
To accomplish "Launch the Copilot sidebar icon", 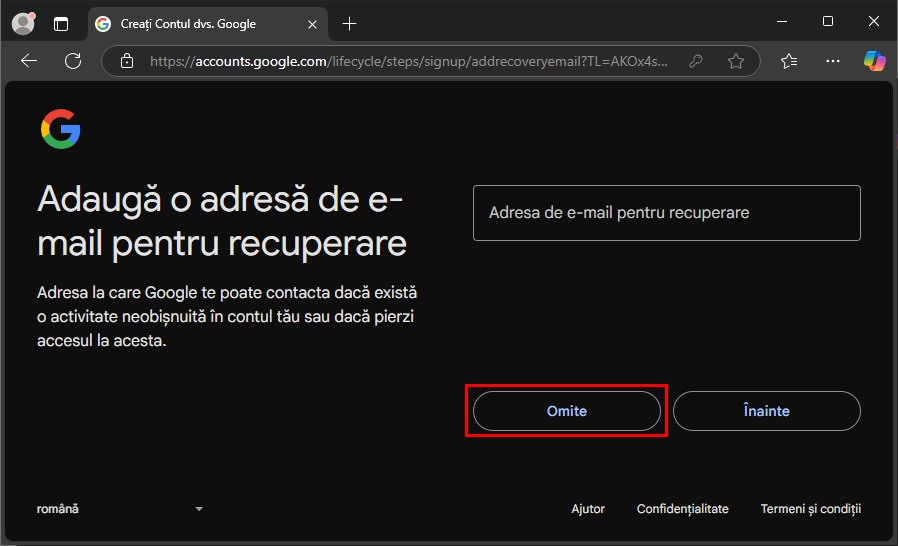I will tap(874, 61).
